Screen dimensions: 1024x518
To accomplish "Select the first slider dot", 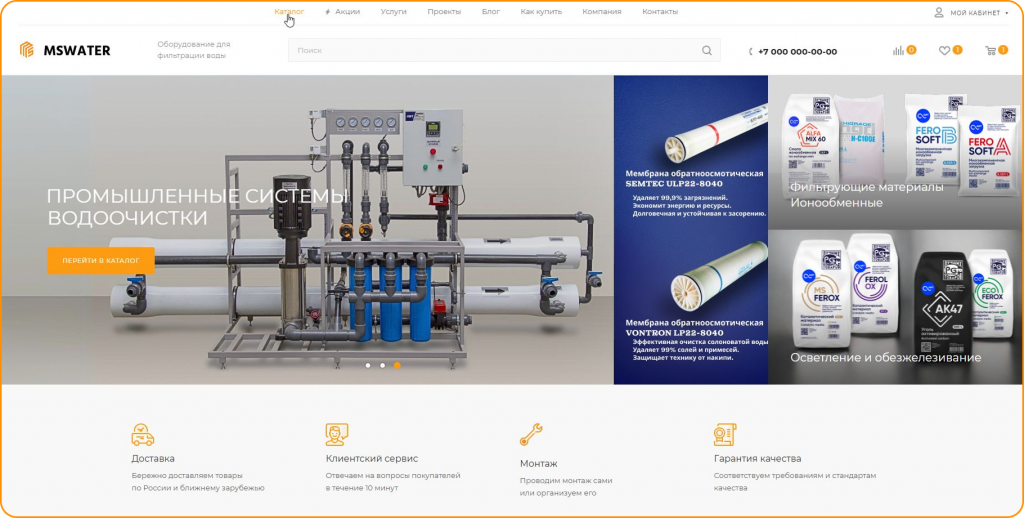I will [368, 365].
